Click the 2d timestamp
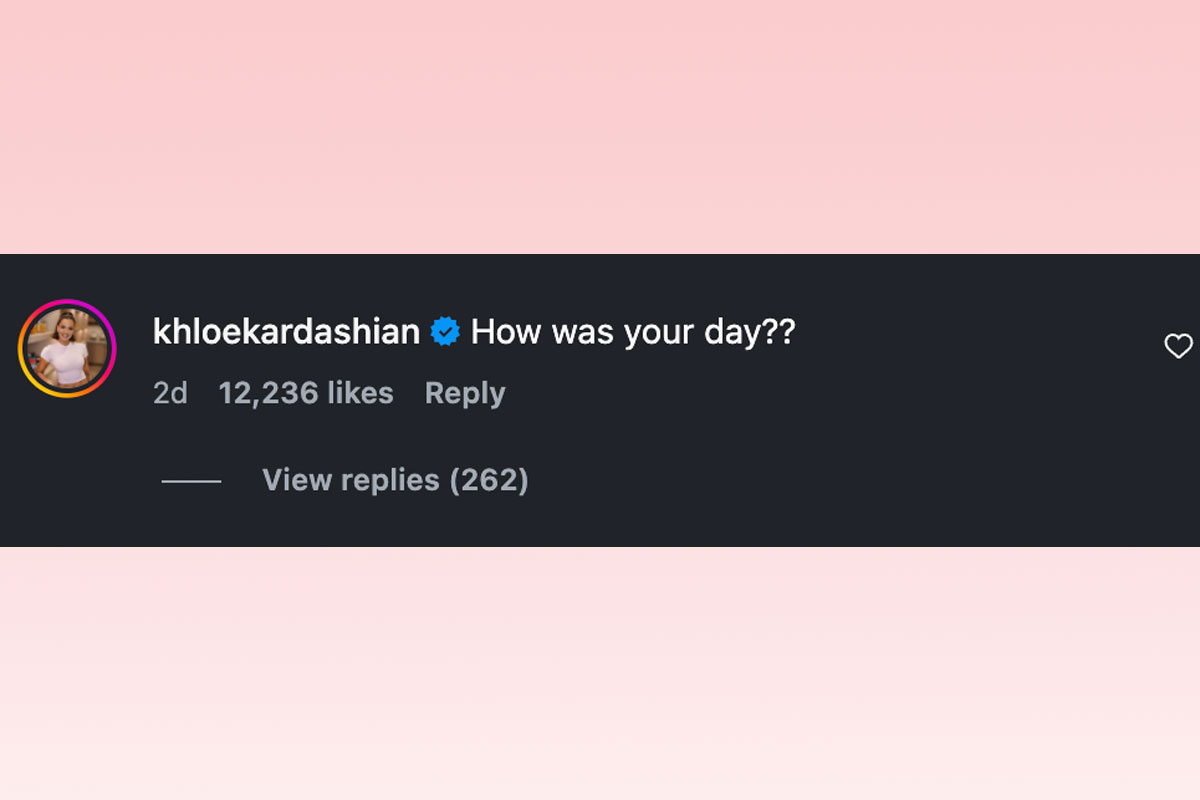 tap(170, 393)
